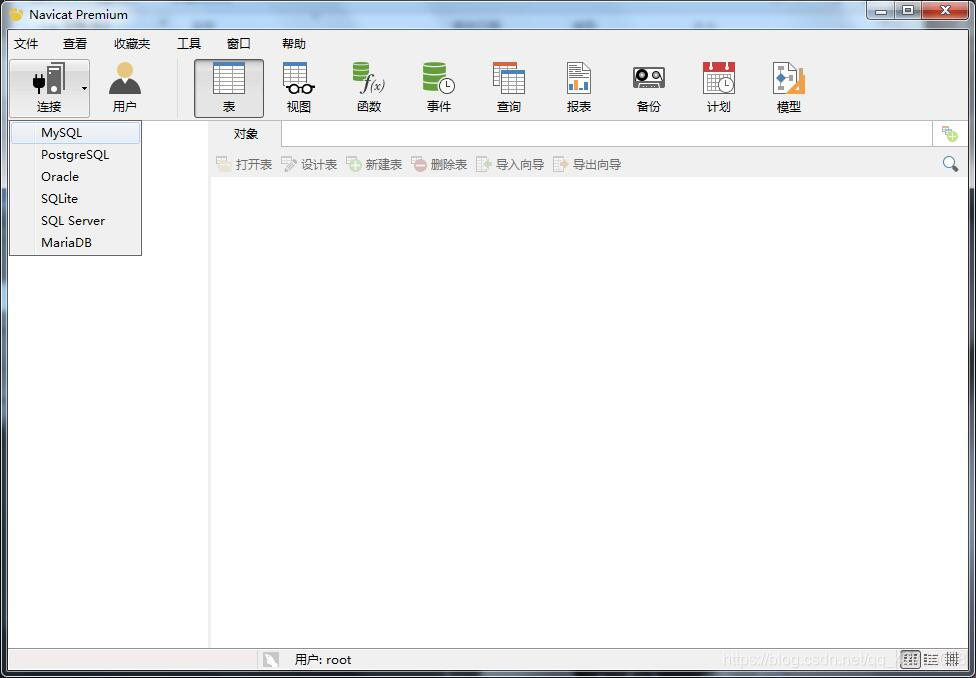Open the Event (事件) toolbar icon

click(x=439, y=88)
